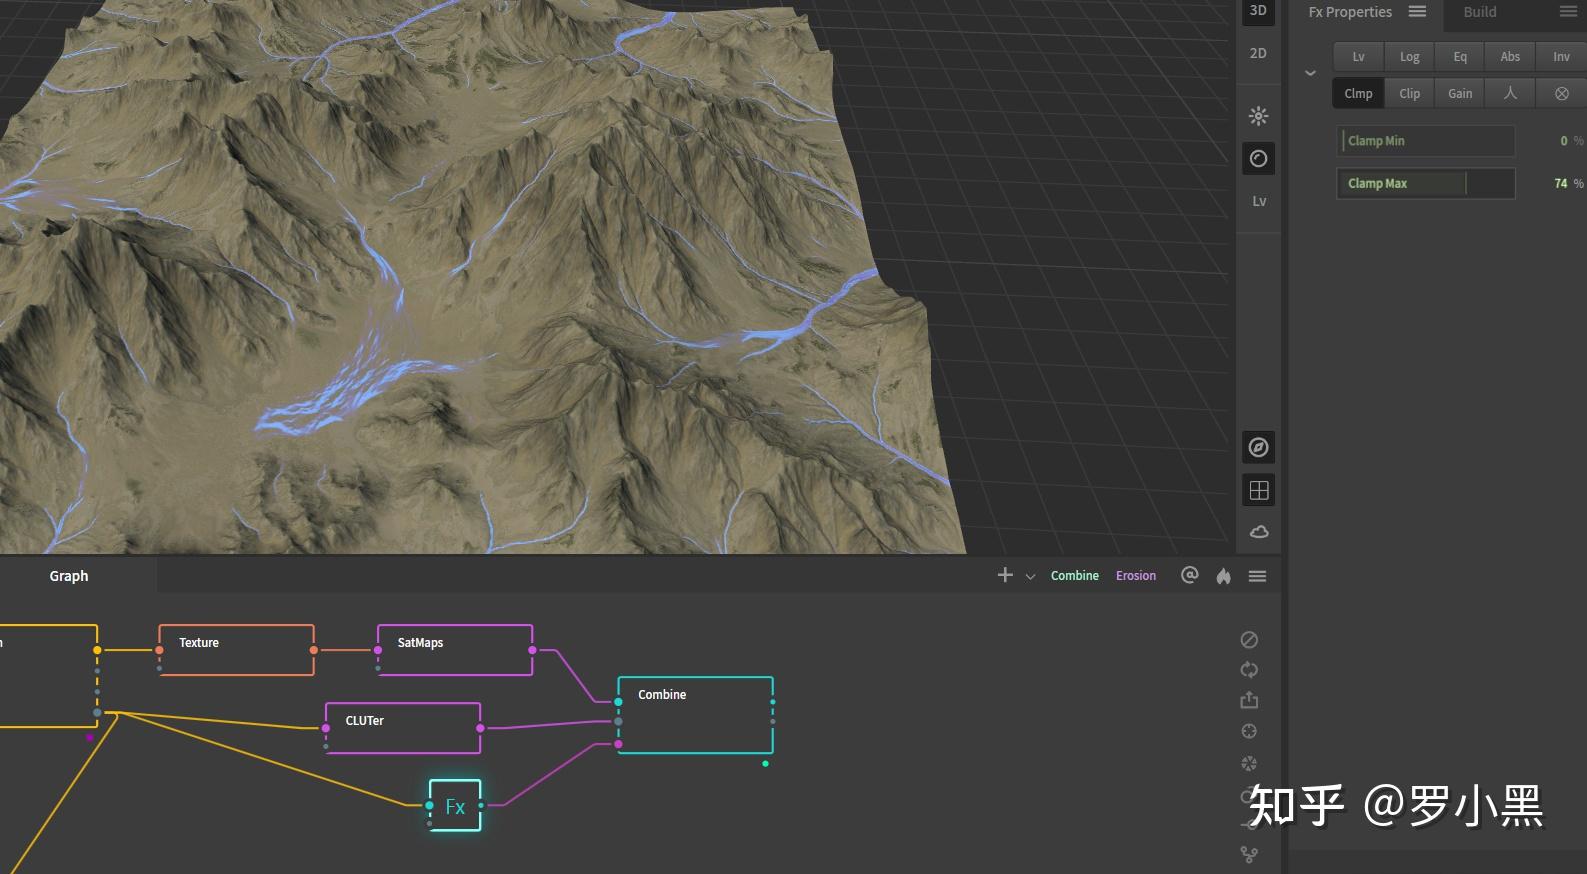The image size is (1587, 874).
Task: Click the export icon beside the graph
Action: point(1249,700)
